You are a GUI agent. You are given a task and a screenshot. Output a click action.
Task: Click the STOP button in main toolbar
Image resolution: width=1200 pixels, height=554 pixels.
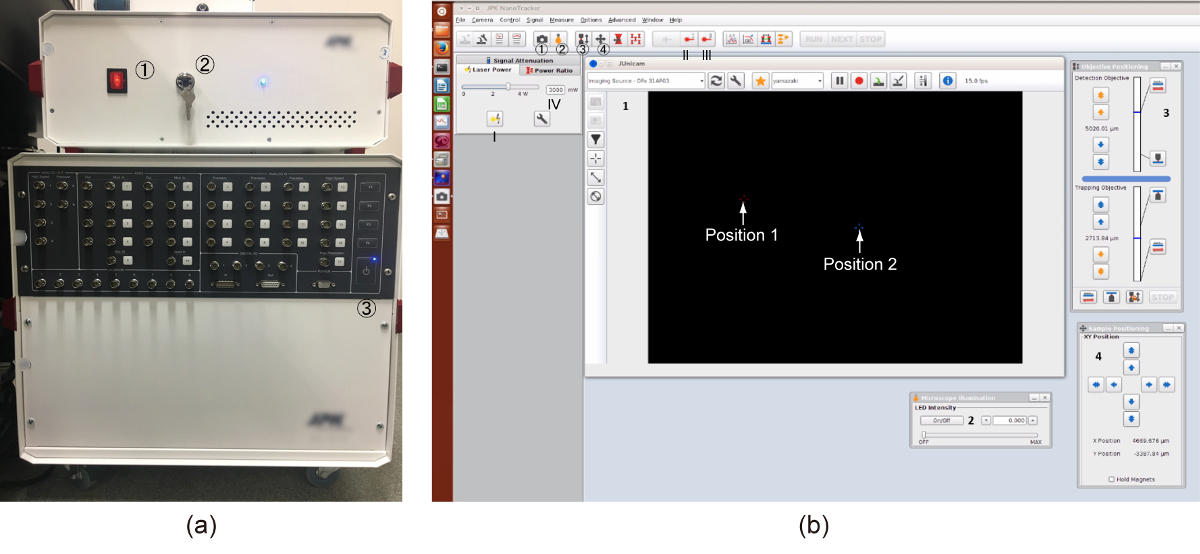(x=871, y=38)
